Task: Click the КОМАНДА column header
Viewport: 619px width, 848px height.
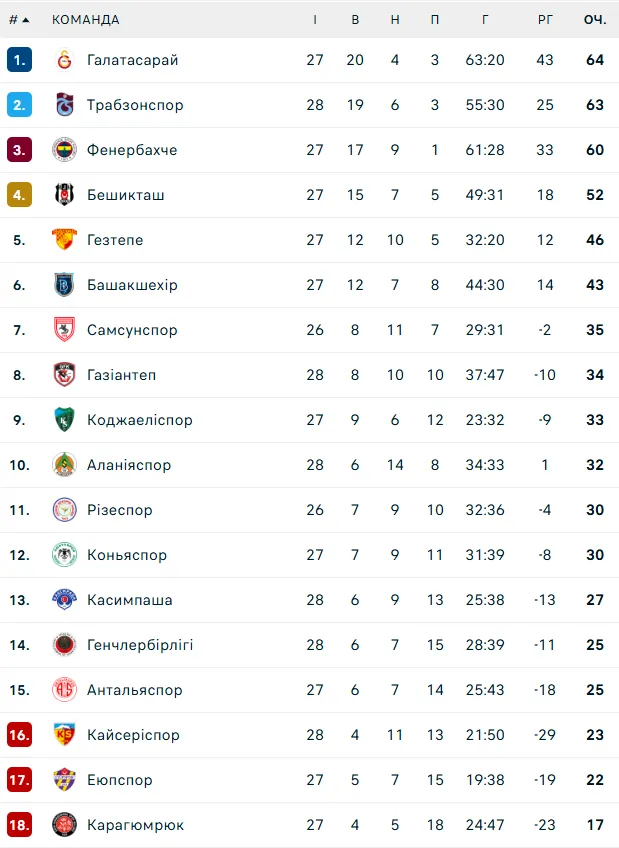Action: tap(85, 20)
